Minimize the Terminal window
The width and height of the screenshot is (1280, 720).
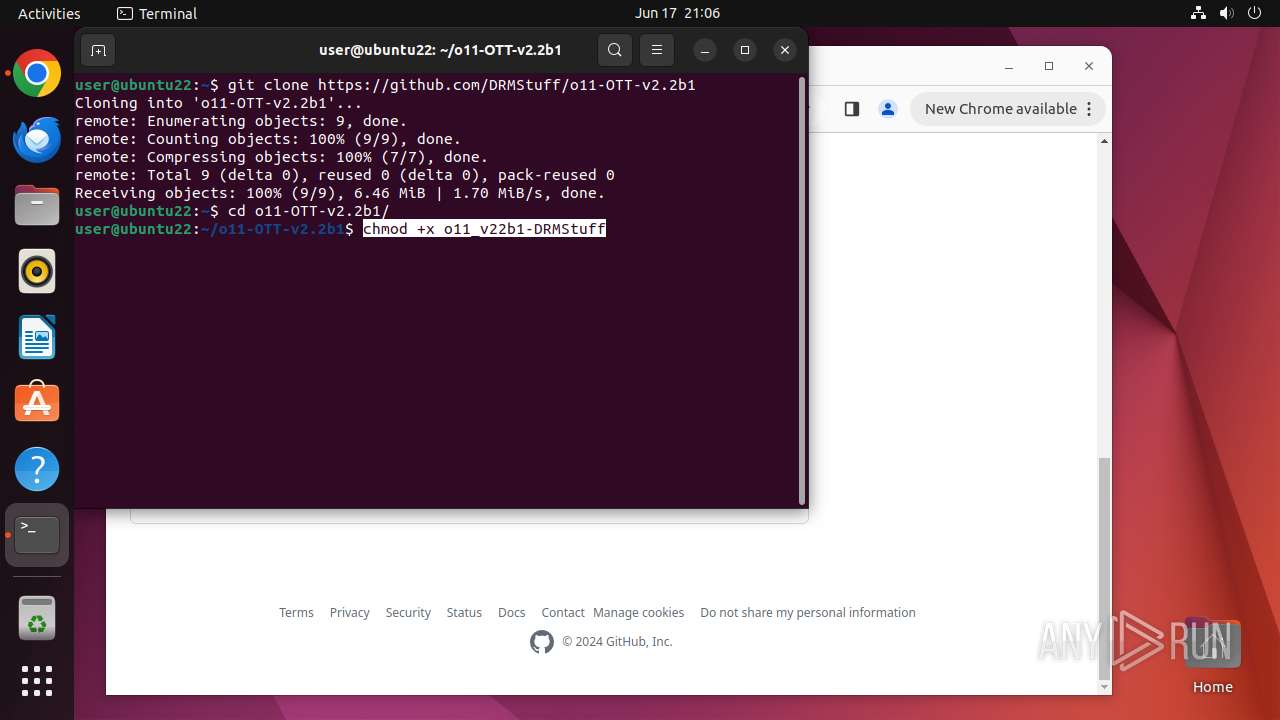pyautogui.click(x=705, y=50)
